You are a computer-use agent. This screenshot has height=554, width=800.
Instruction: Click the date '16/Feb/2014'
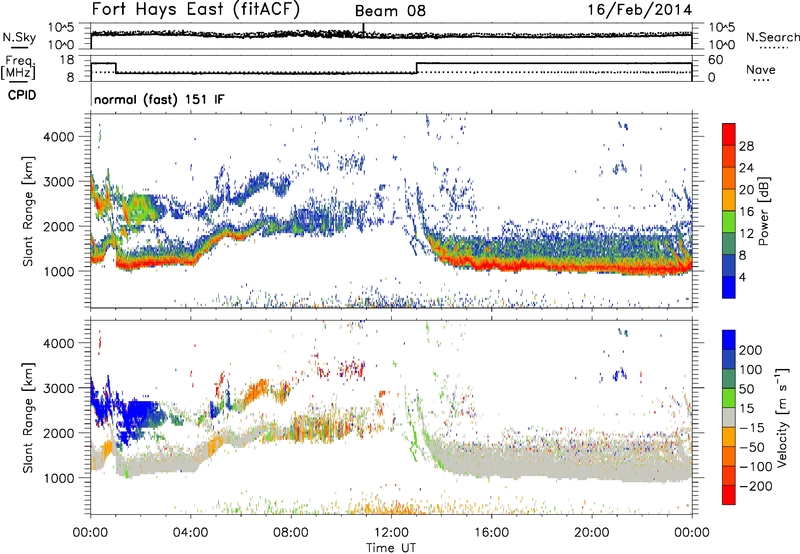(640, 10)
